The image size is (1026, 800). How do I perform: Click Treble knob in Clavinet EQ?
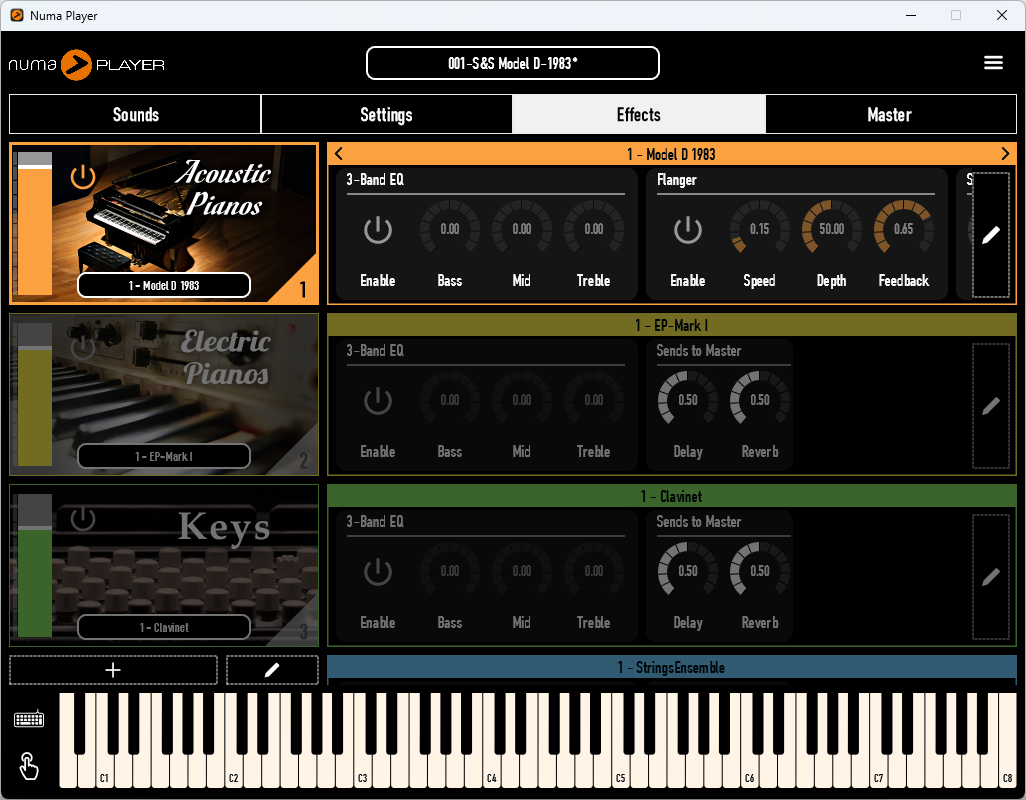click(x=593, y=570)
